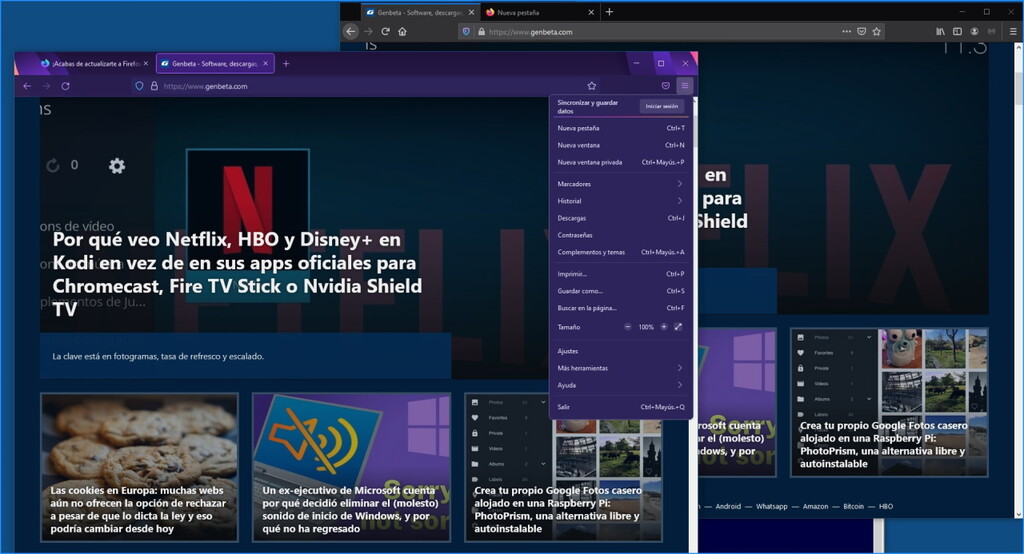Bookmark page with the star in the purple window
The width and height of the screenshot is (1024, 554).
[x=592, y=86]
